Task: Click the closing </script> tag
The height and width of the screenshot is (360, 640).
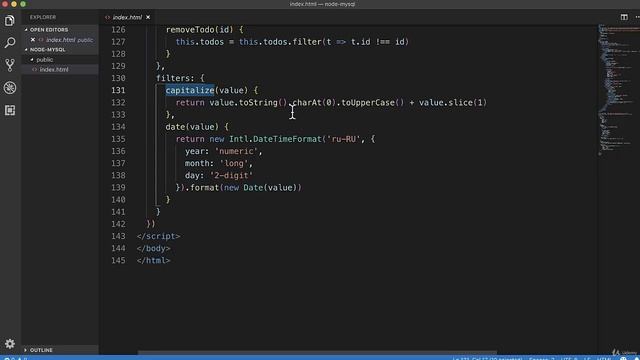Action: pos(158,236)
